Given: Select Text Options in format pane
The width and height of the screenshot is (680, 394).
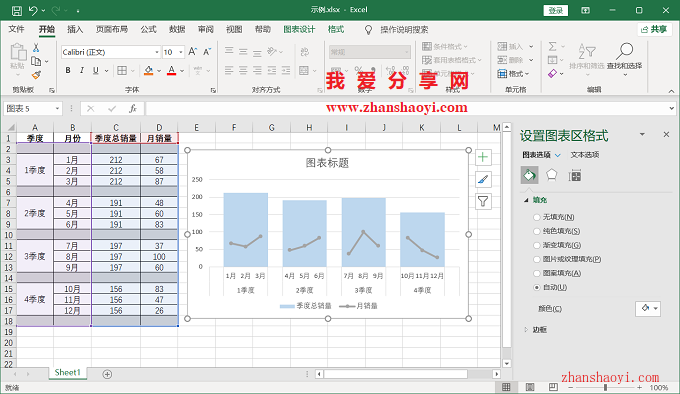Looking at the screenshot, I should (585, 155).
